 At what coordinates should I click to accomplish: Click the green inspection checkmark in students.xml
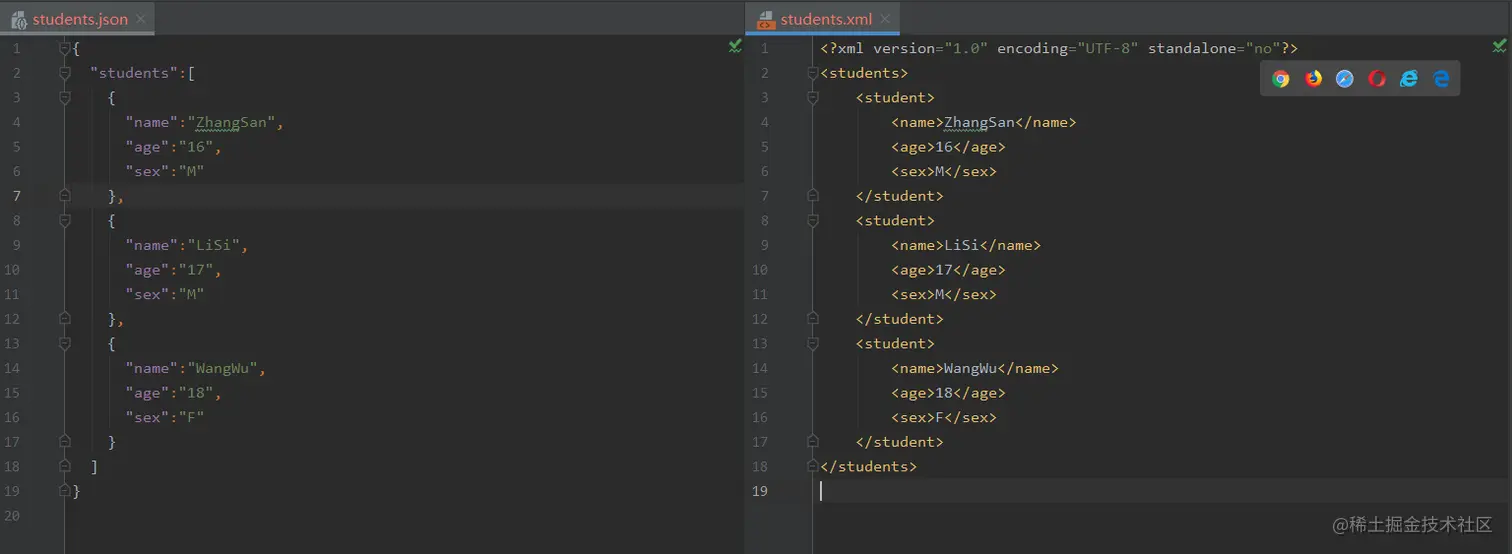click(1499, 46)
